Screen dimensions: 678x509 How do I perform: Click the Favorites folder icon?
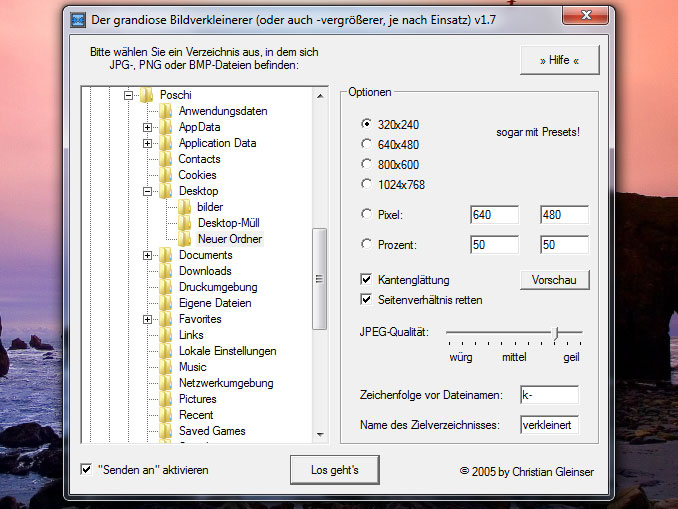[166, 319]
